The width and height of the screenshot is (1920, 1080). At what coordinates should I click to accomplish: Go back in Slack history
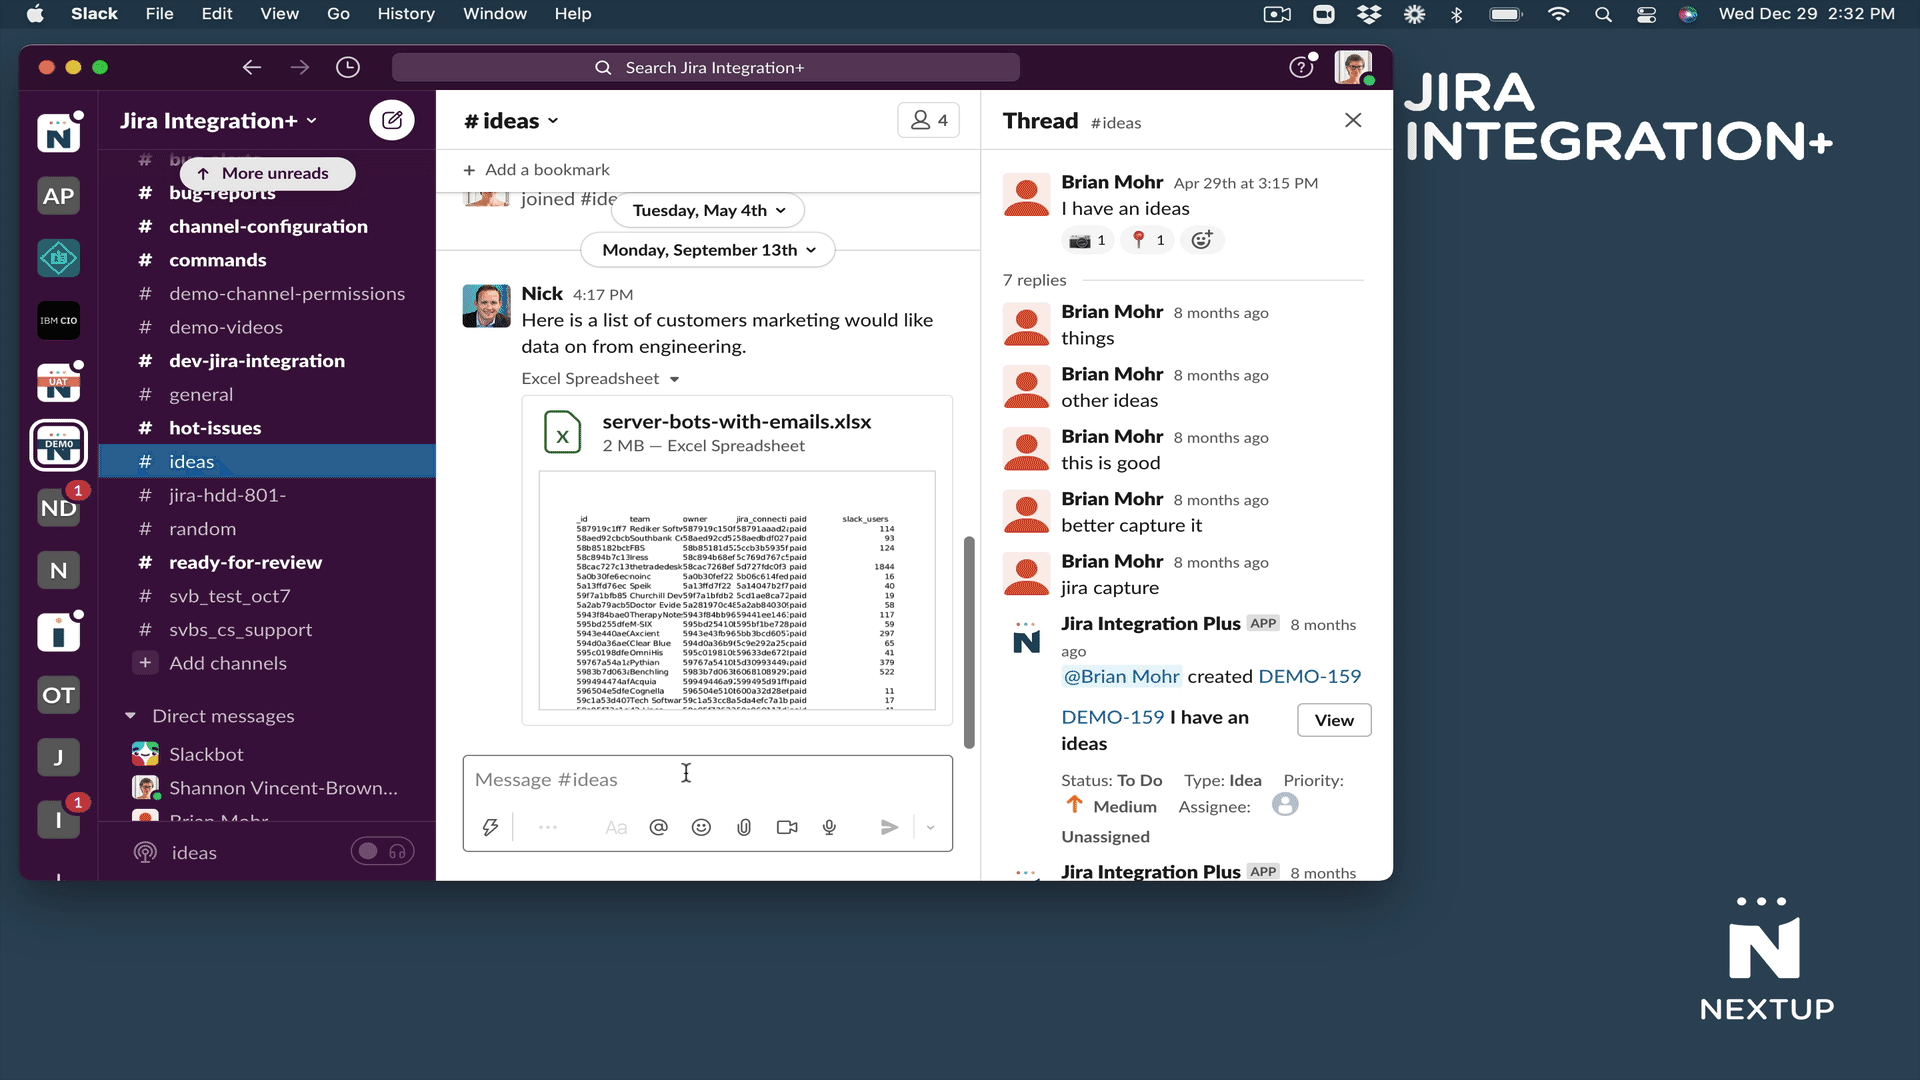[x=252, y=67]
